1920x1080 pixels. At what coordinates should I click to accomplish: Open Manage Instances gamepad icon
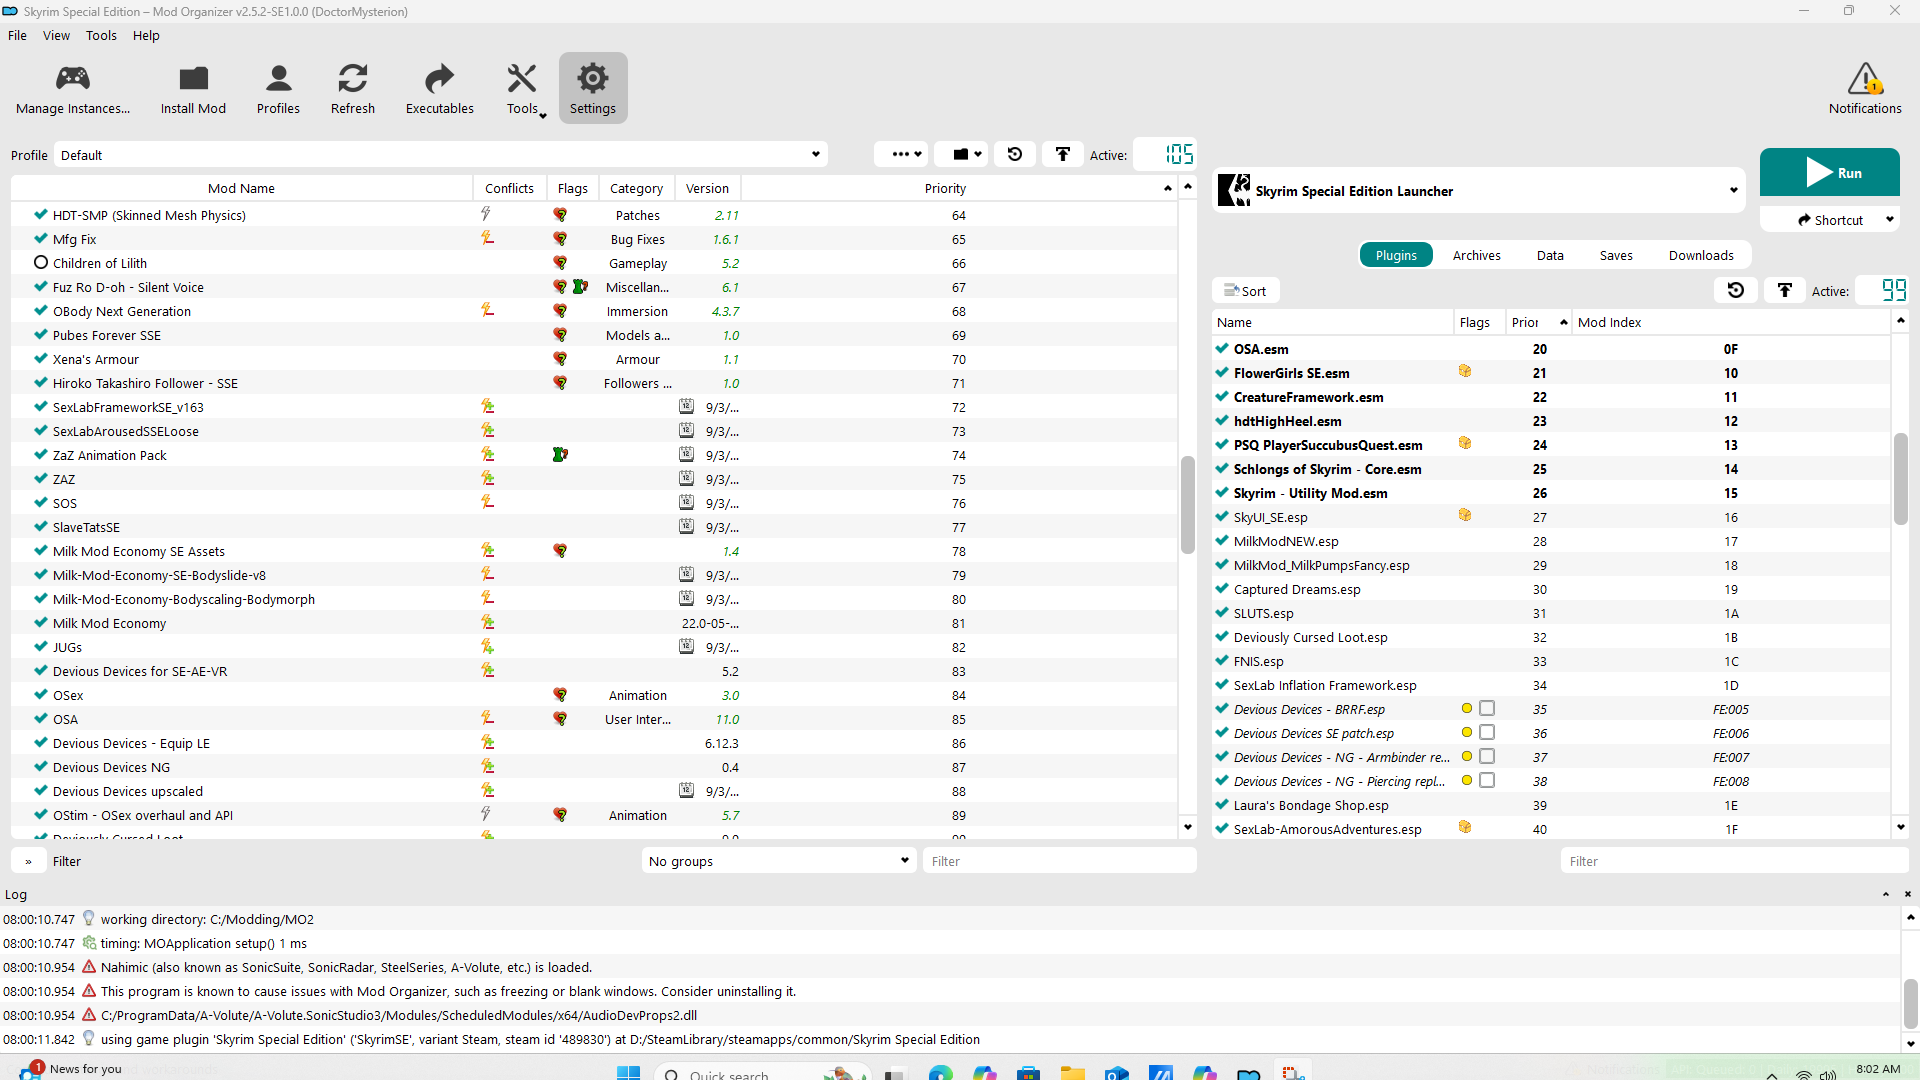(72, 79)
